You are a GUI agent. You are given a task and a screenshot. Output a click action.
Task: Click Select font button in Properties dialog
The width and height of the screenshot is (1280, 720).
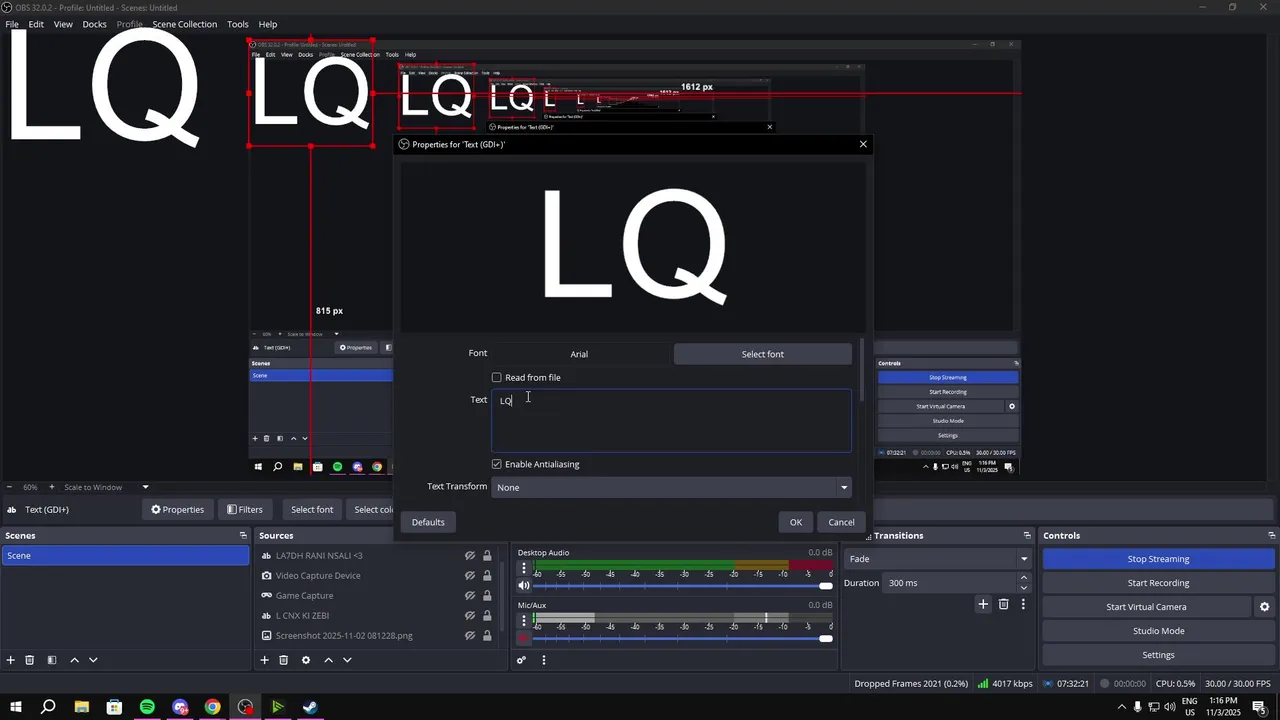[763, 354]
